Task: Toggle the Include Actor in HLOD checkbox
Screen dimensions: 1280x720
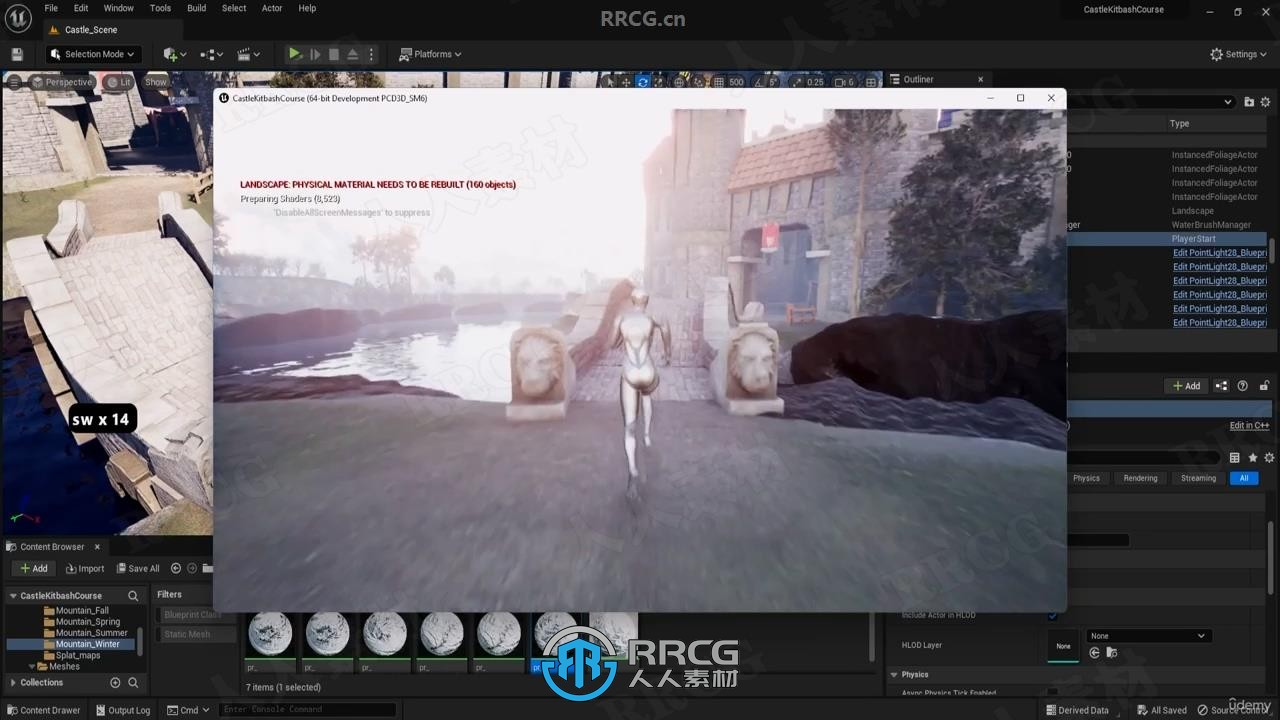Action: click(x=1052, y=615)
